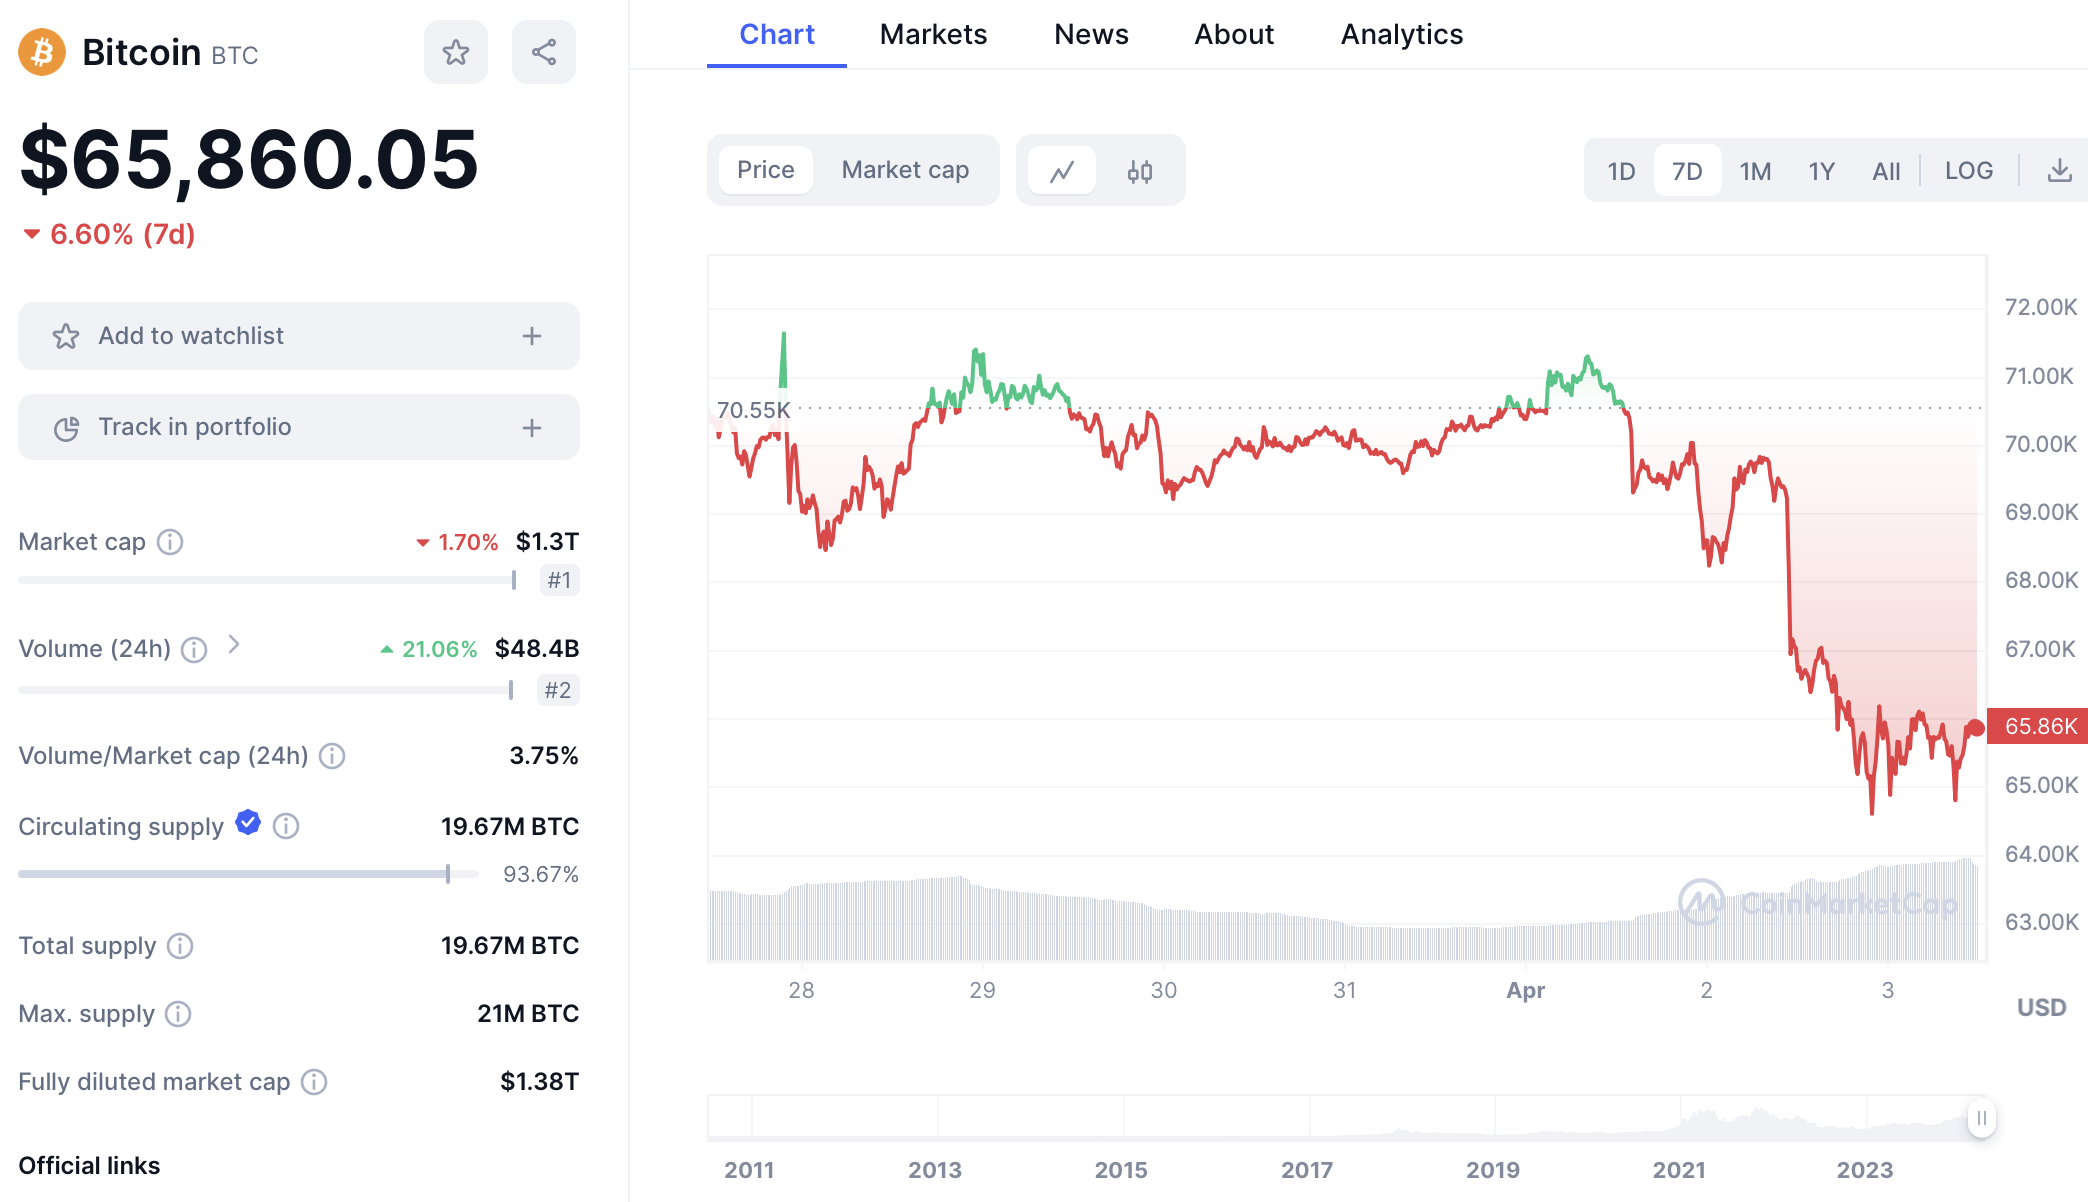Click Market cap info icon

(171, 542)
